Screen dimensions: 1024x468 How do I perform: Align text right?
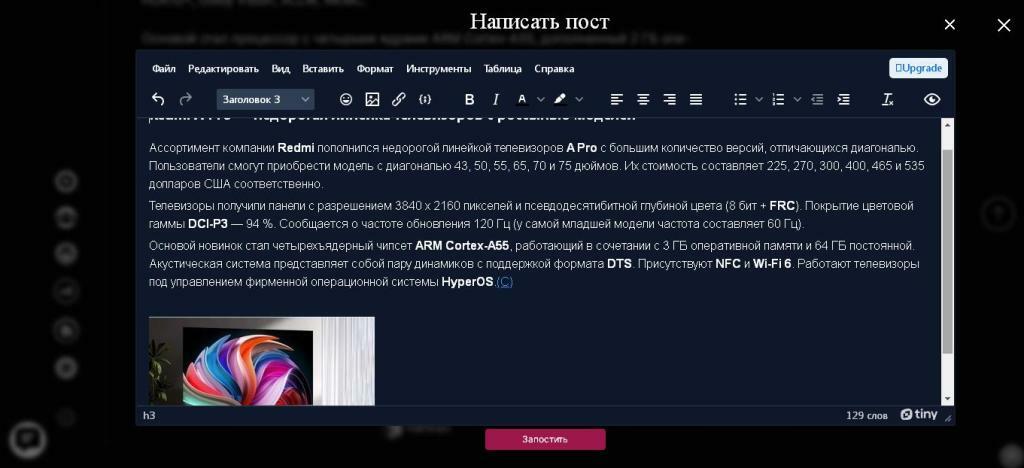pyautogui.click(x=669, y=99)
